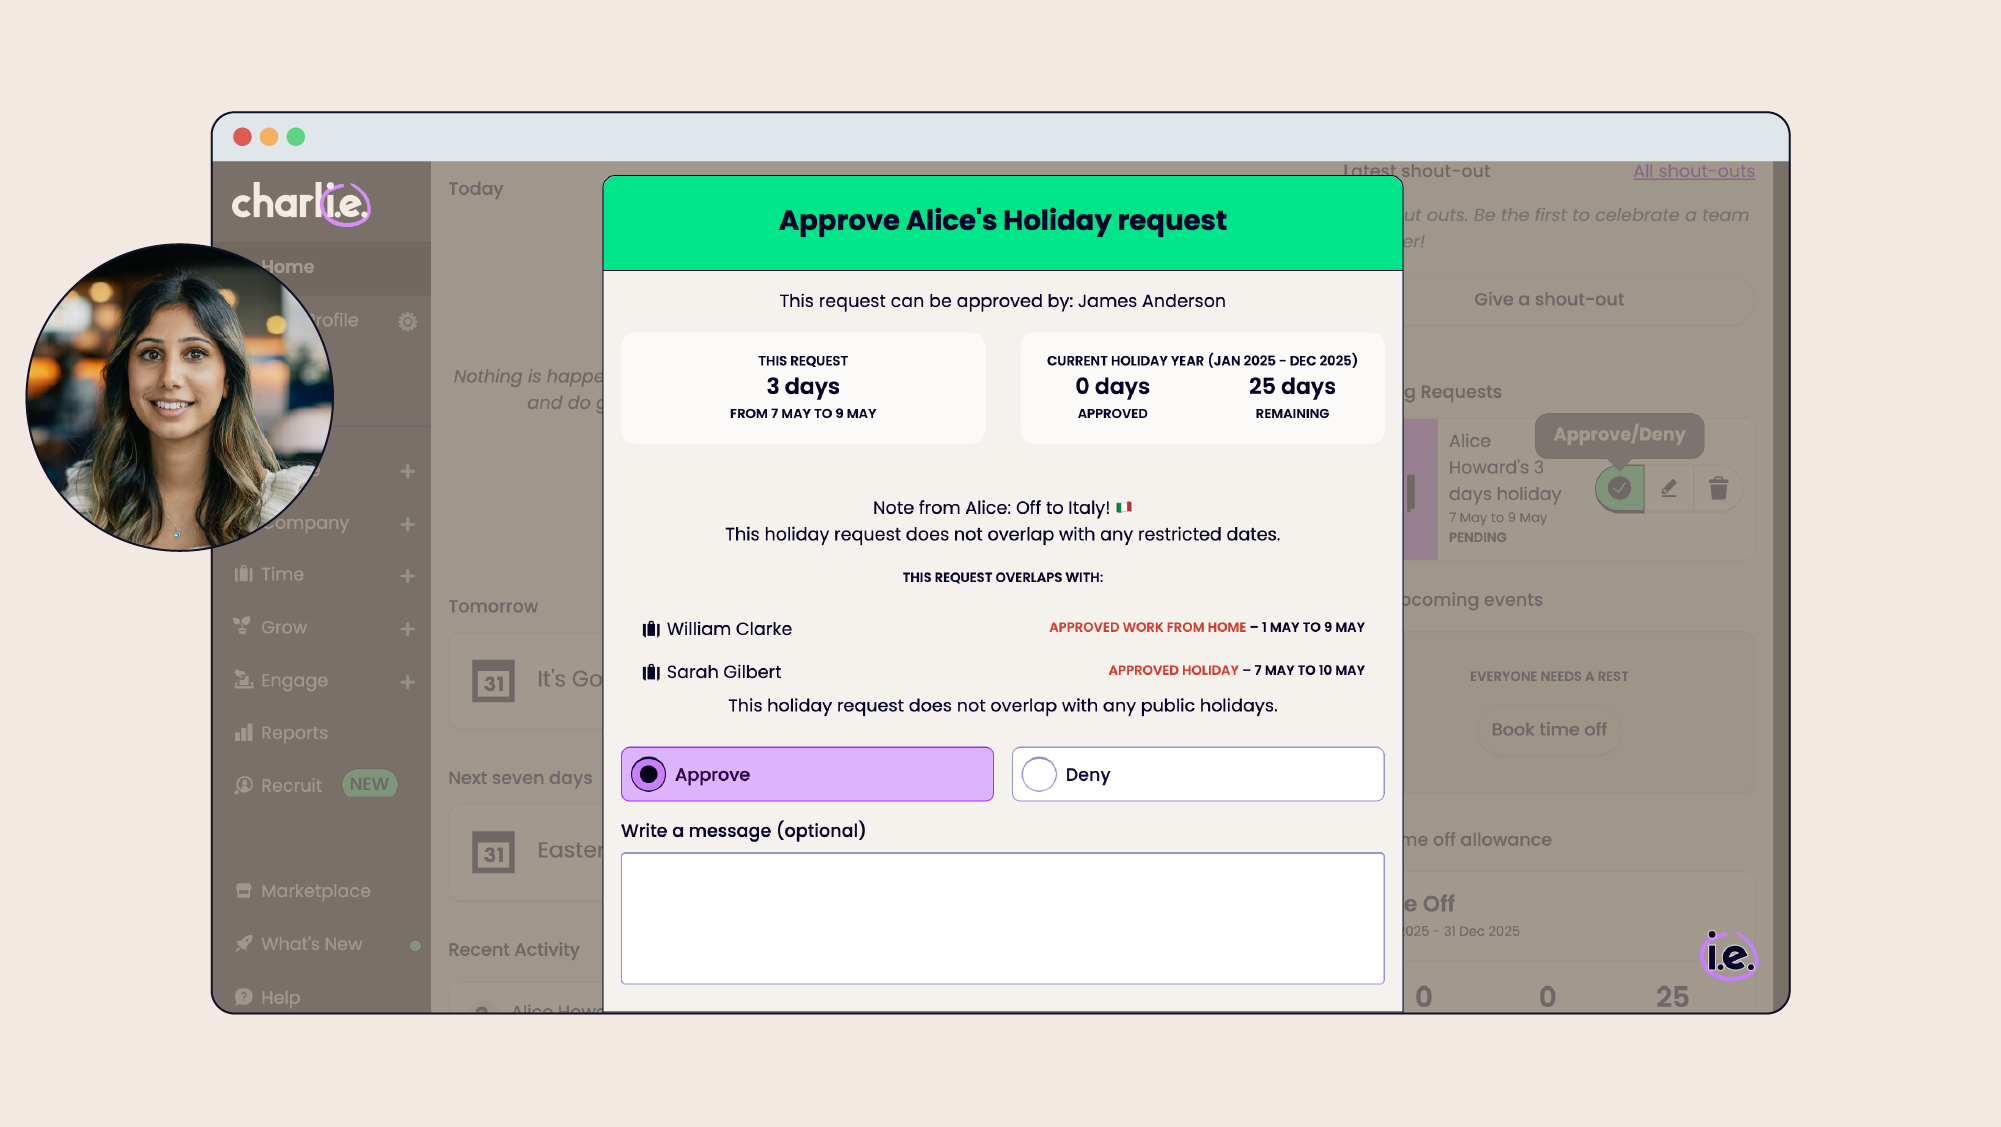Click the pencil edit request icon
This screenshot has width=2001, height=1127.
click(1669, 488)
